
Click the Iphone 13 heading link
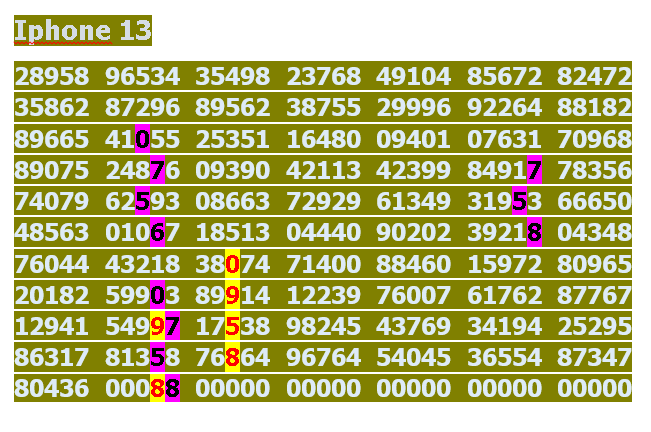pyautogui.click(x=82, y=31)
